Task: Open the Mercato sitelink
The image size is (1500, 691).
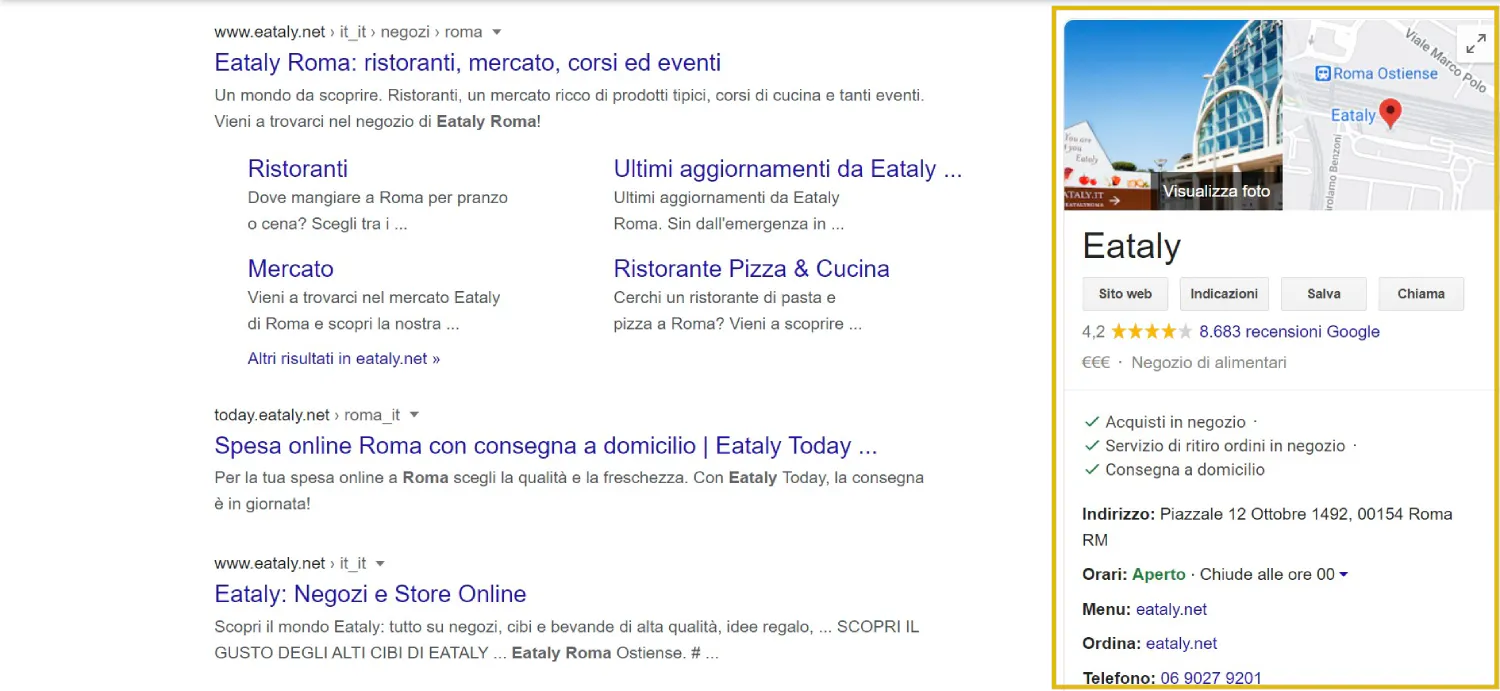Action: (x=291, y=268)
